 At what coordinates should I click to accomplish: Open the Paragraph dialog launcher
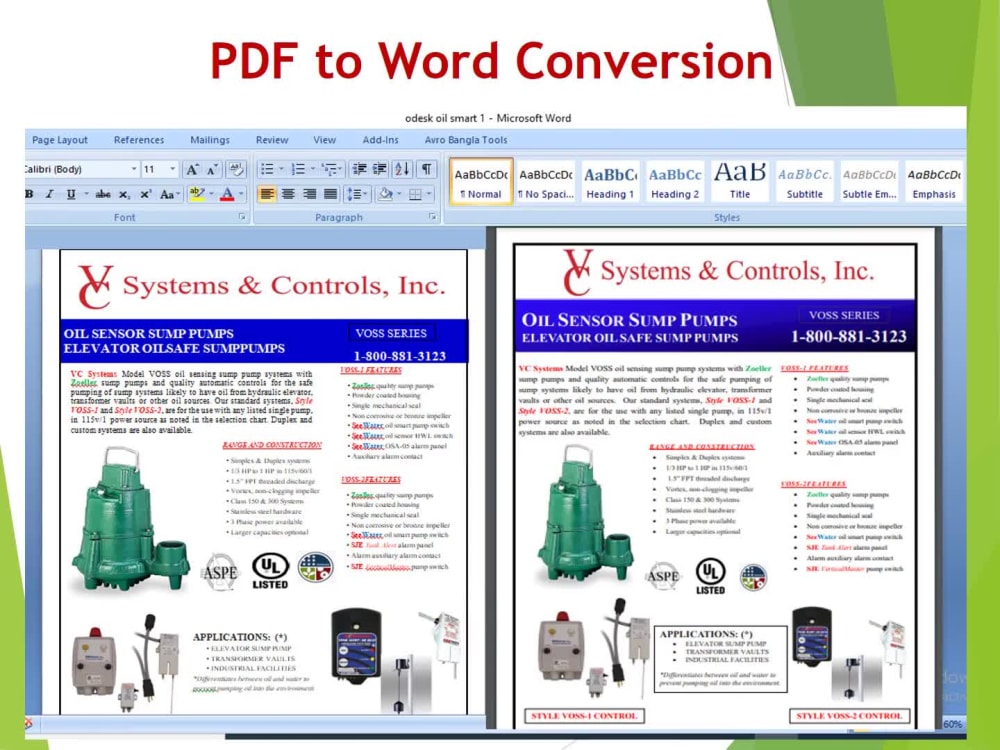tap(432, 217)
